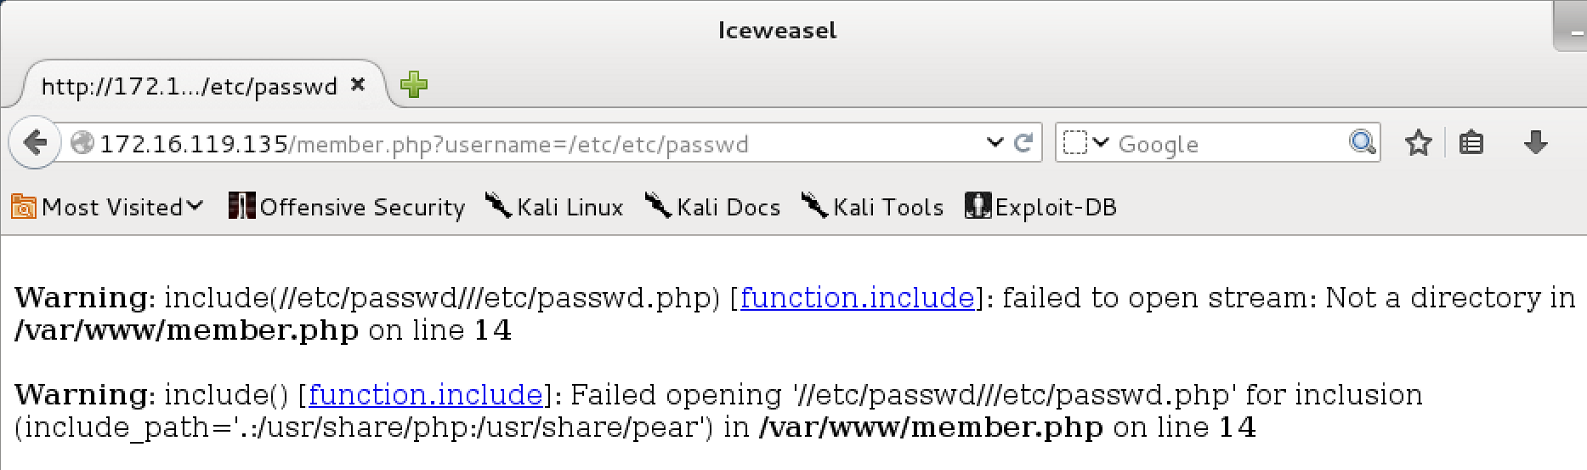Open the search engine selector dropdown
The width and height of the screenshot is (1587, 470).
[x=1085, y=143]
